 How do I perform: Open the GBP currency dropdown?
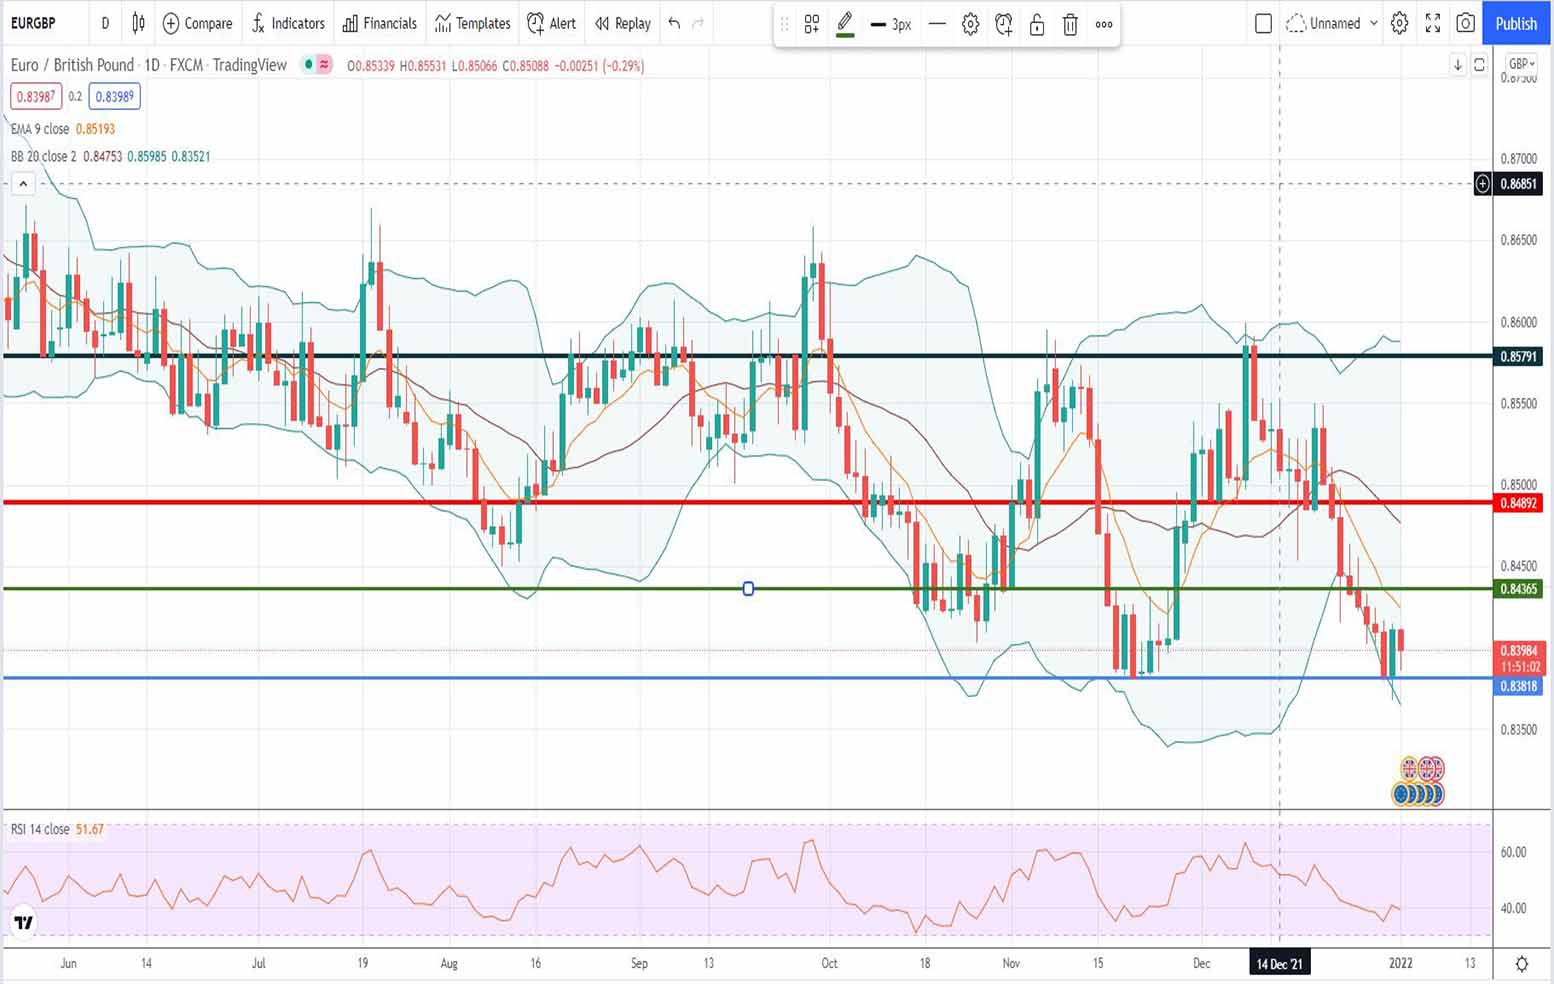pos(1520,64)
